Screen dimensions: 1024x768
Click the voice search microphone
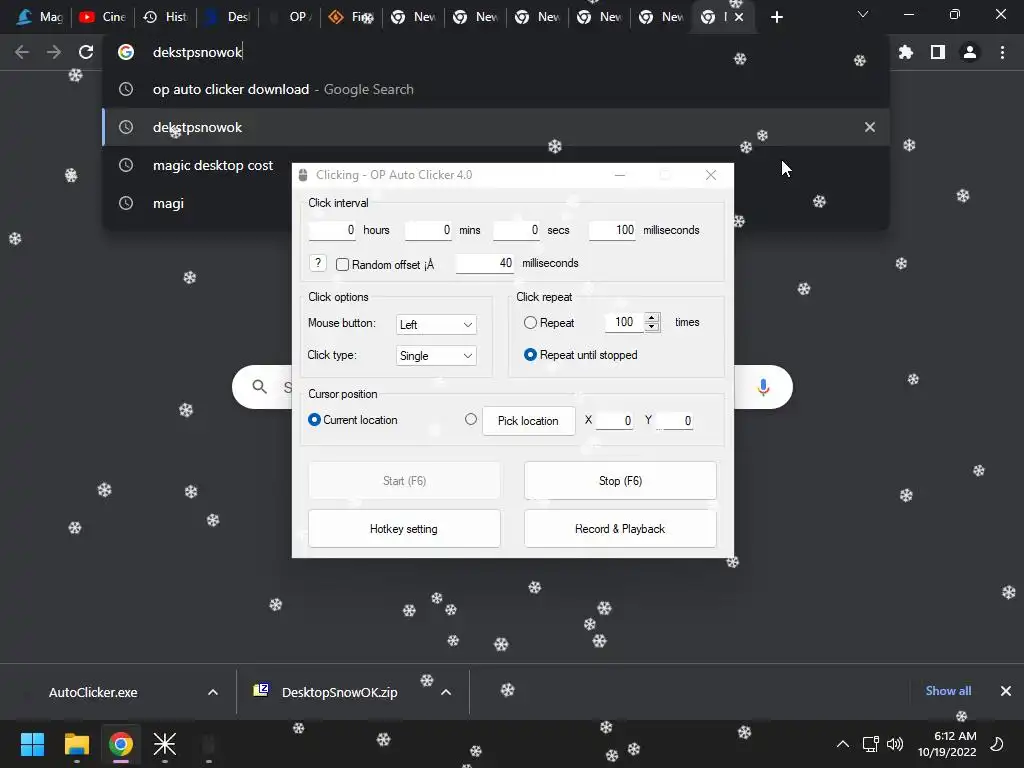[763, 387]
